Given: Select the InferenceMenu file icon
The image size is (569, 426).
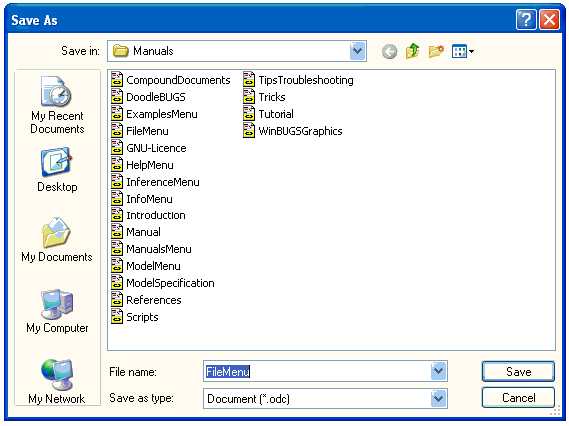Looking at the screenshot, I should 117,182.
